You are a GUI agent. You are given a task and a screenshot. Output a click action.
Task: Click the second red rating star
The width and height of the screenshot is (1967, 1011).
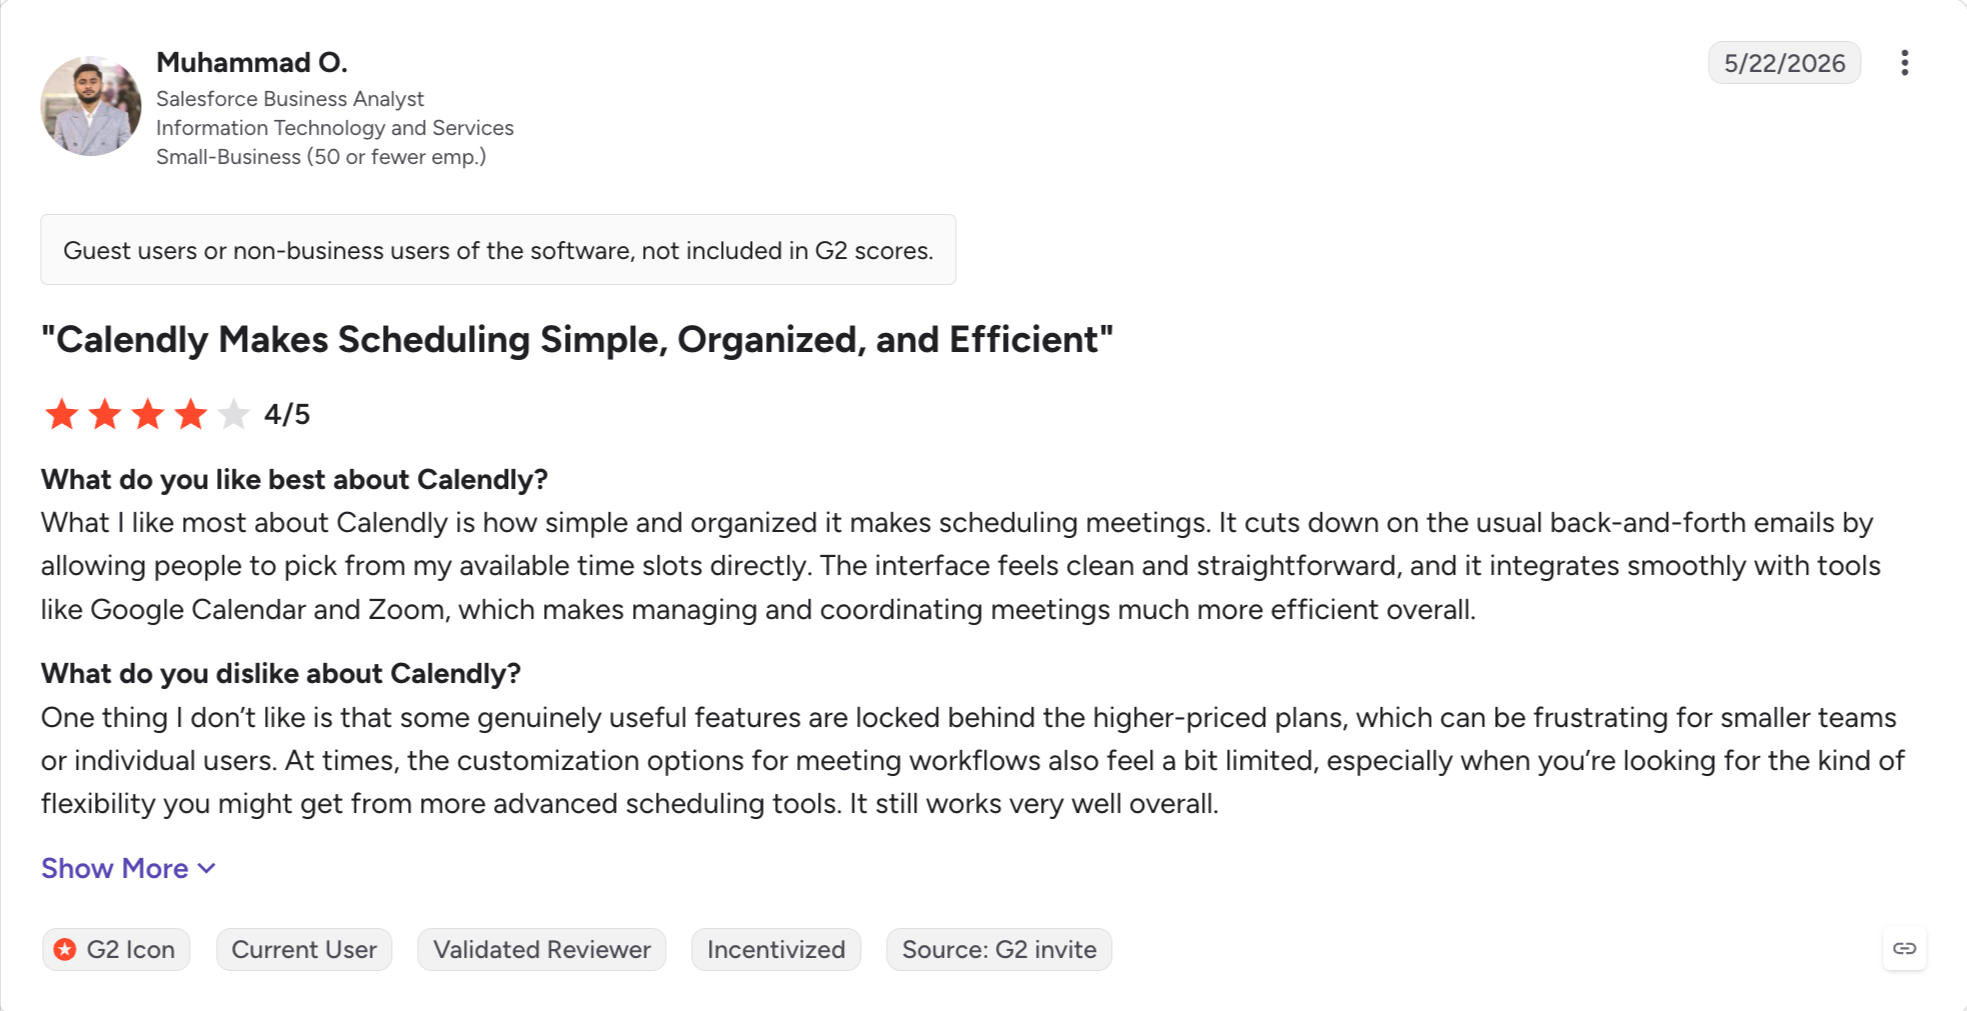[x=105, y=414]
